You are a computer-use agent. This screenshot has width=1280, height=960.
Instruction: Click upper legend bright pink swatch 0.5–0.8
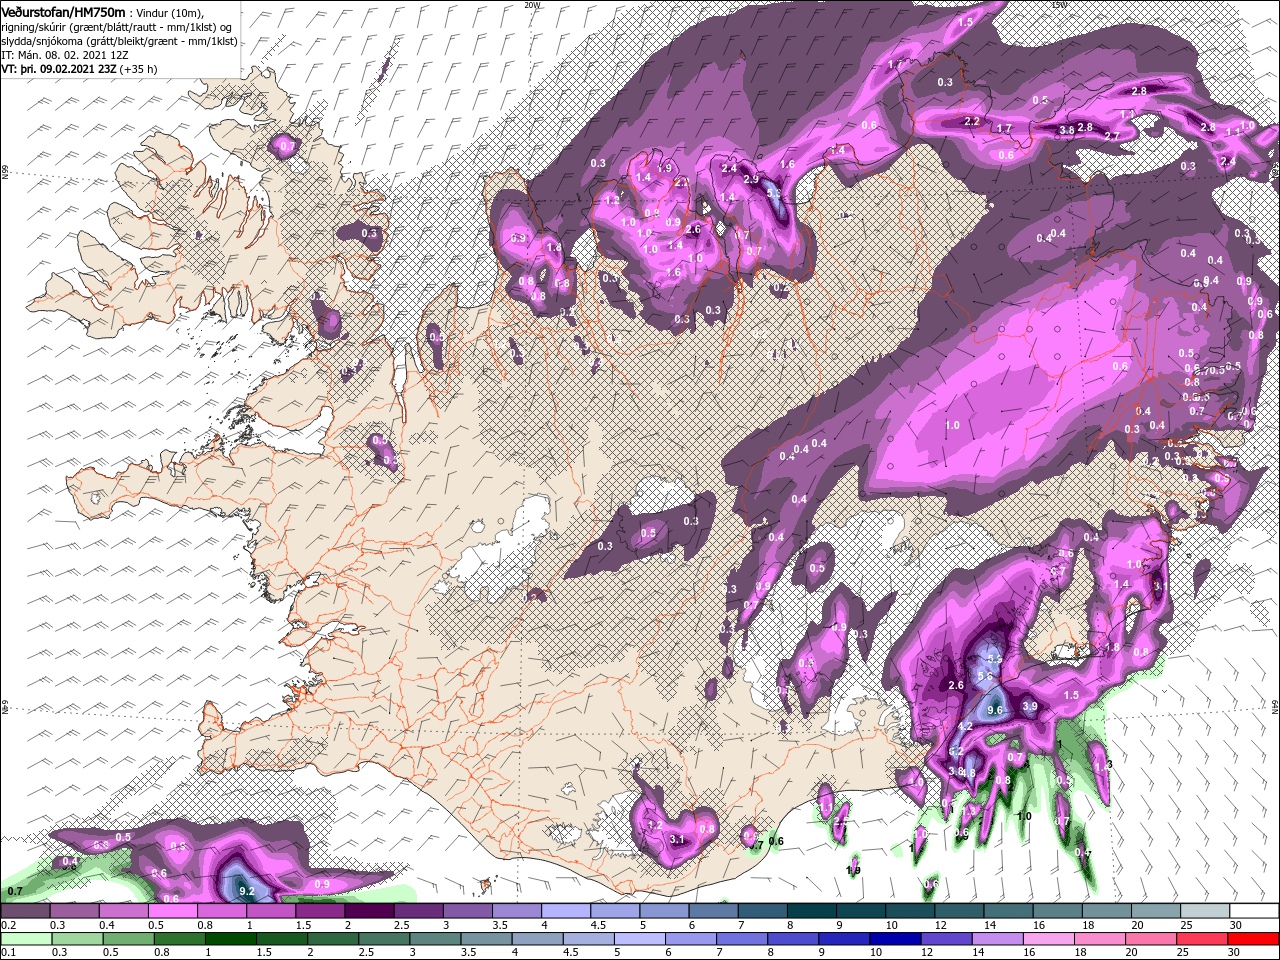pyautogui.click(x=172, y=910)
